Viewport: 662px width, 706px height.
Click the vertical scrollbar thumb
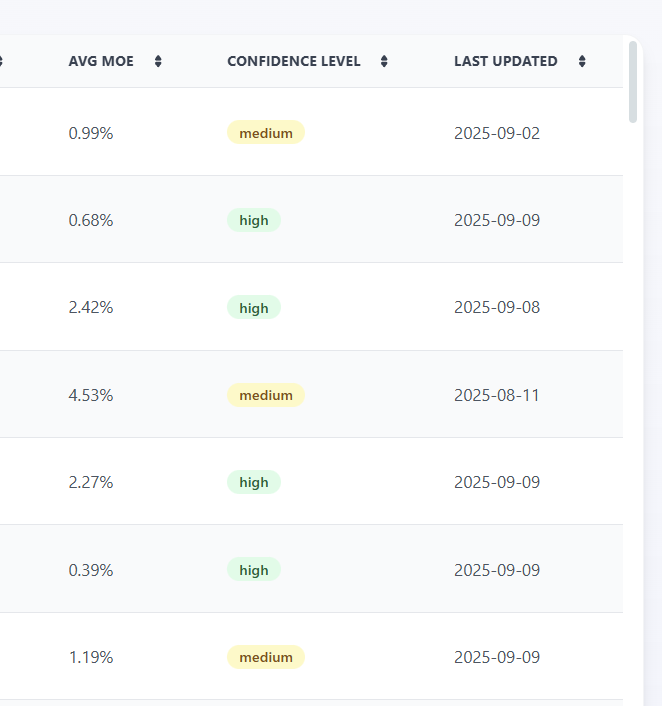point(633,82)
